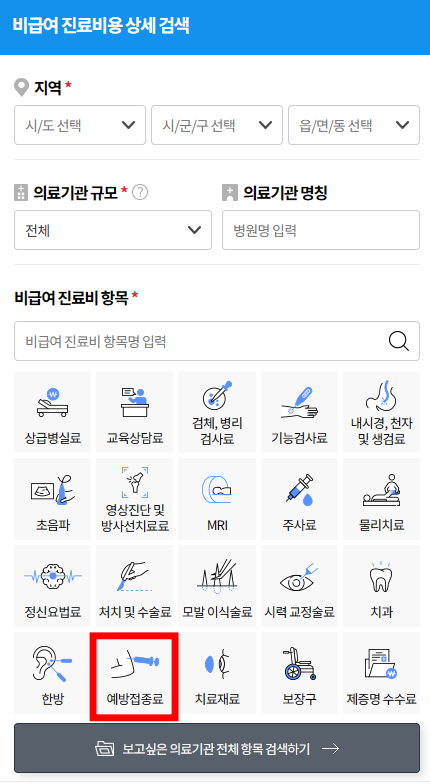Select the 한방 ear acupuncture category
The width and height of the screenshot is (430, 784).
(x=52, y=673)
